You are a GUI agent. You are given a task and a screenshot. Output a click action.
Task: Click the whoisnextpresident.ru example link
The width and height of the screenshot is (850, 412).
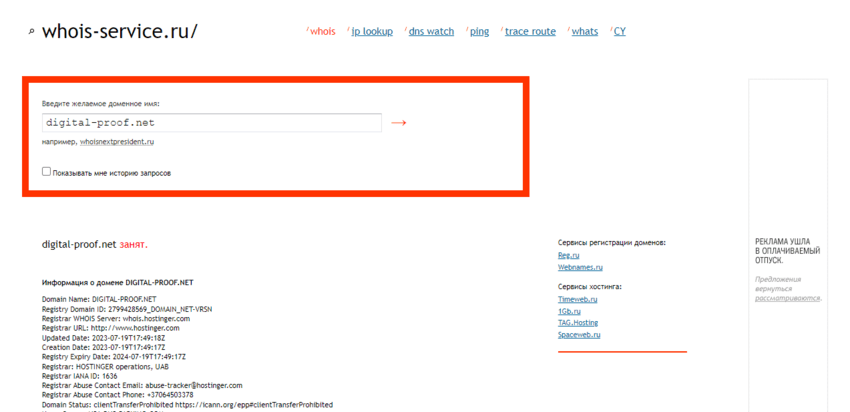[x=117, y=142]
